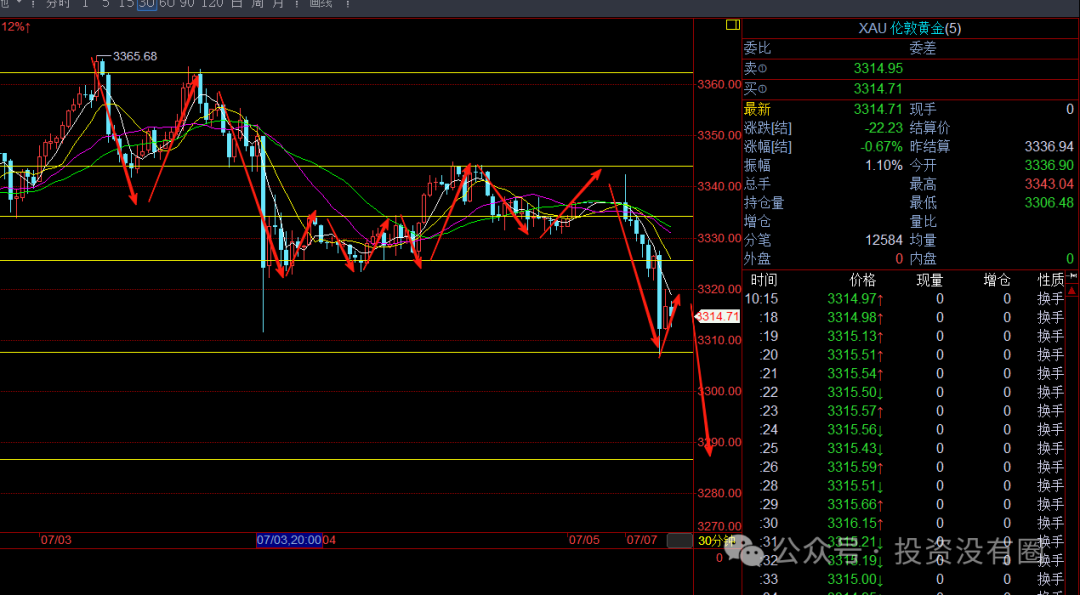Viewport: 1080px width, 595px height.
Task: Click the 分笔 value 12584
Action: (884, 240)
